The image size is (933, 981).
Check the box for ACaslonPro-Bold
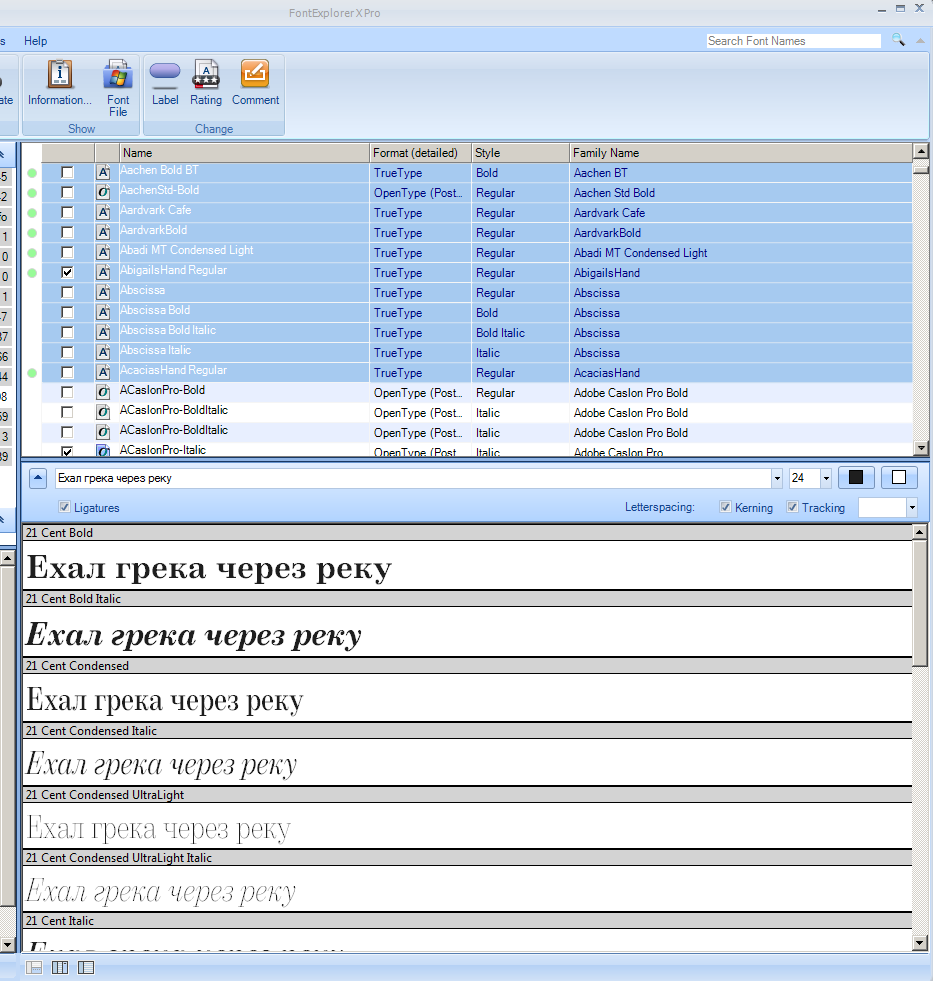67,393
